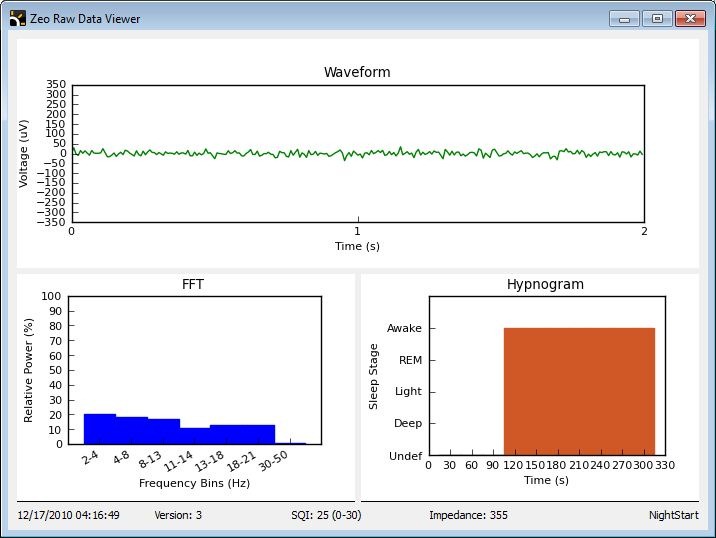Click the SQI: 25 (0-30) status text
Viewport: 716px width, 538px height.
[x=326, y=515]
